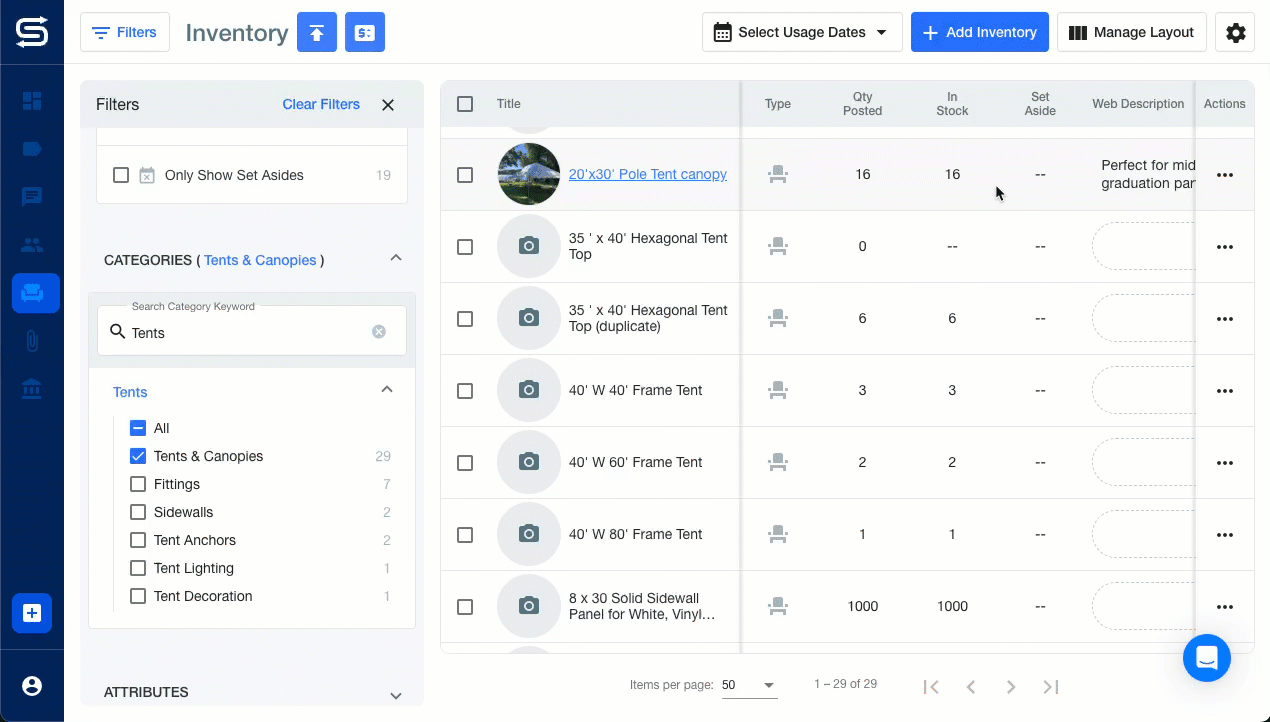Viewport: 1270px width, 722px height.
Task: Click the Search Category Keyword field
Action: pyautogui.click(x=252, y=331)
